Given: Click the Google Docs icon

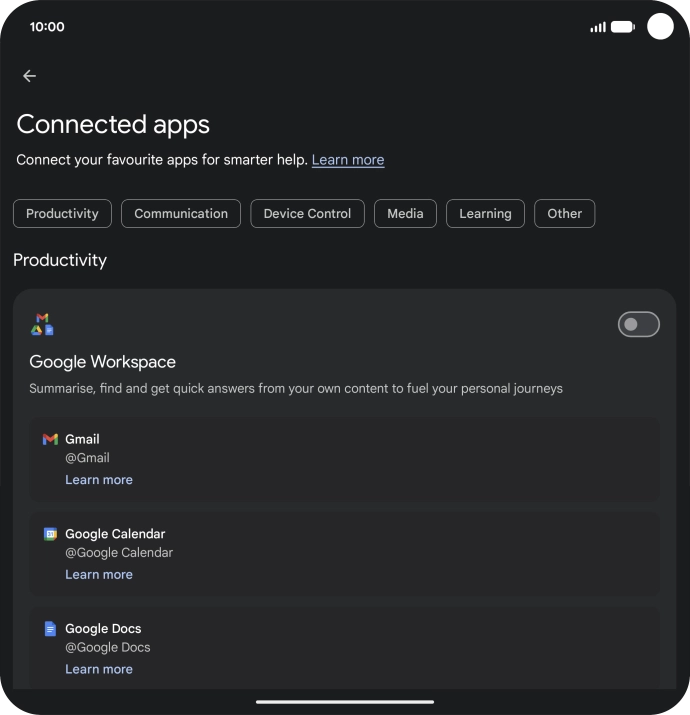Looking at the screenshot, I should click(x=50, y=629).
